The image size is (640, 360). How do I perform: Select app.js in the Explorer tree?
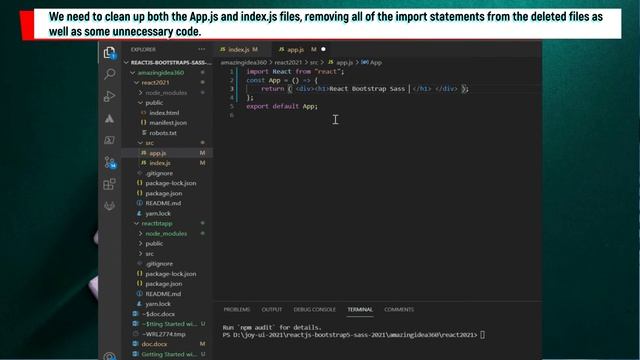coord(168,153)
